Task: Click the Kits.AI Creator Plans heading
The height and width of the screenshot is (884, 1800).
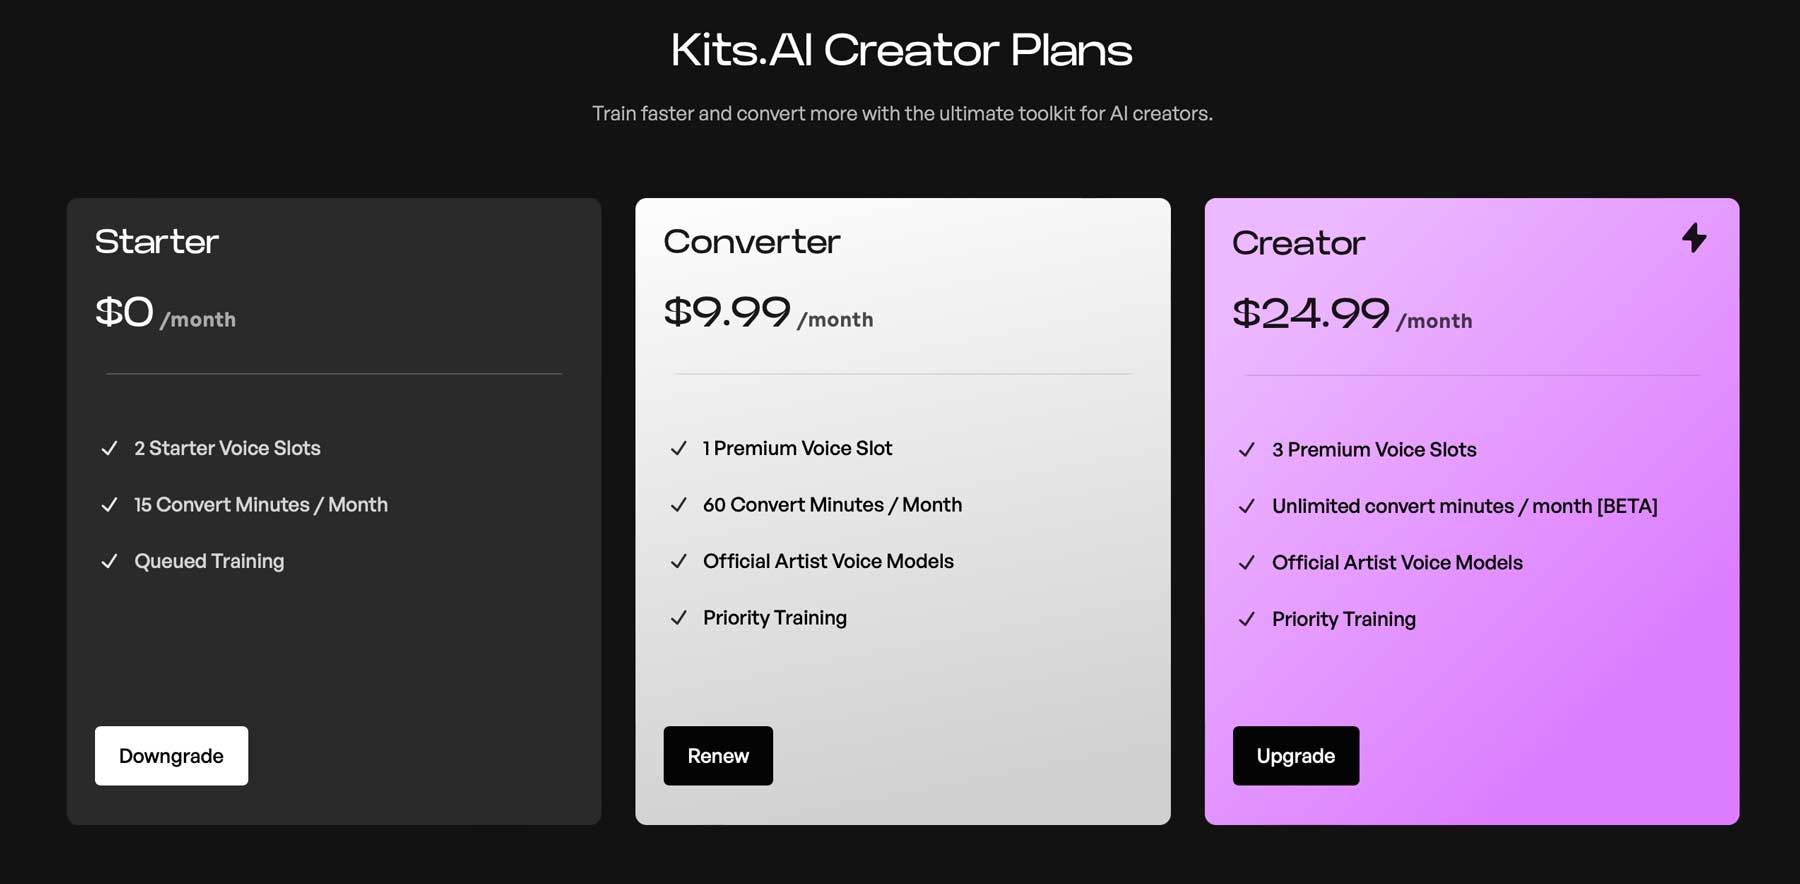Action: 900,50
